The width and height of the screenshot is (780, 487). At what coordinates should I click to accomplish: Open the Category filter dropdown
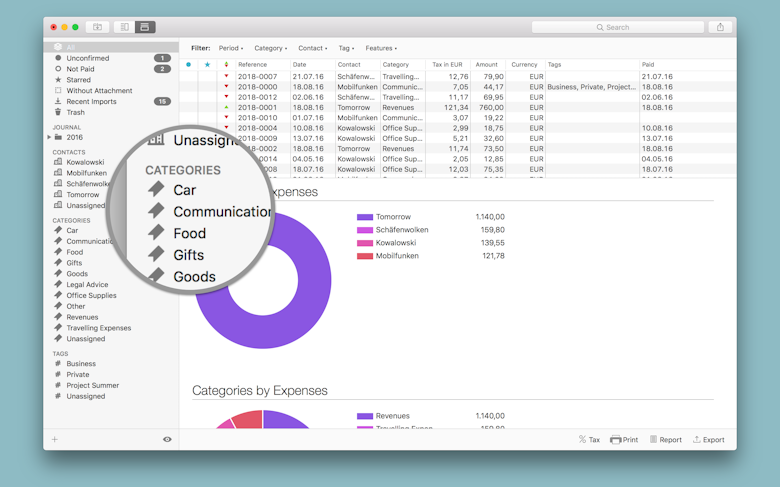click(x=271, y=48)
